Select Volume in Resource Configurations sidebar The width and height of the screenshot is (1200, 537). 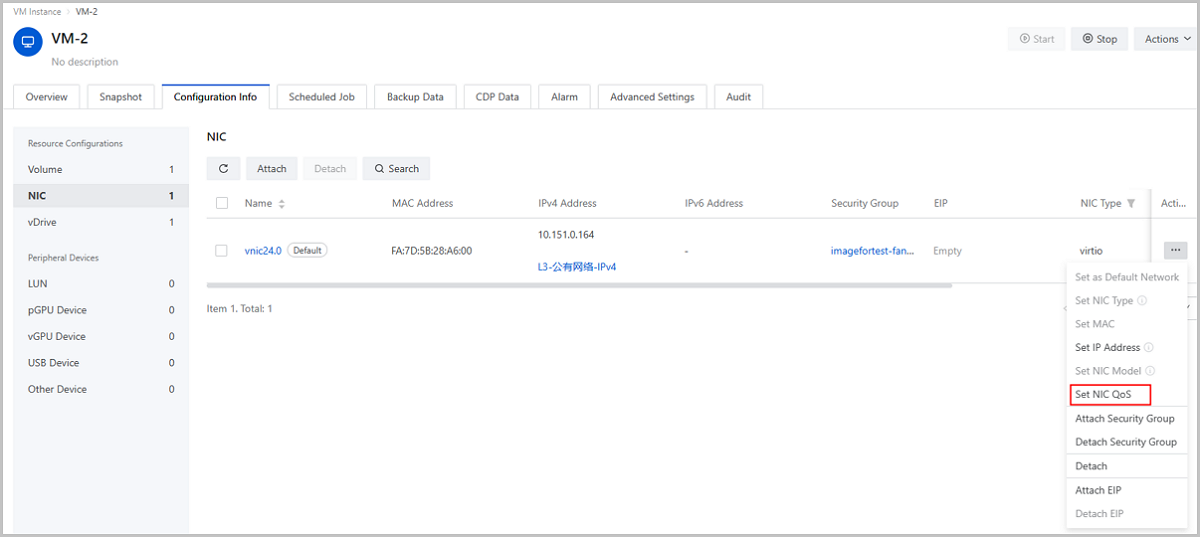pyautogui.click(x=45, y=170)
